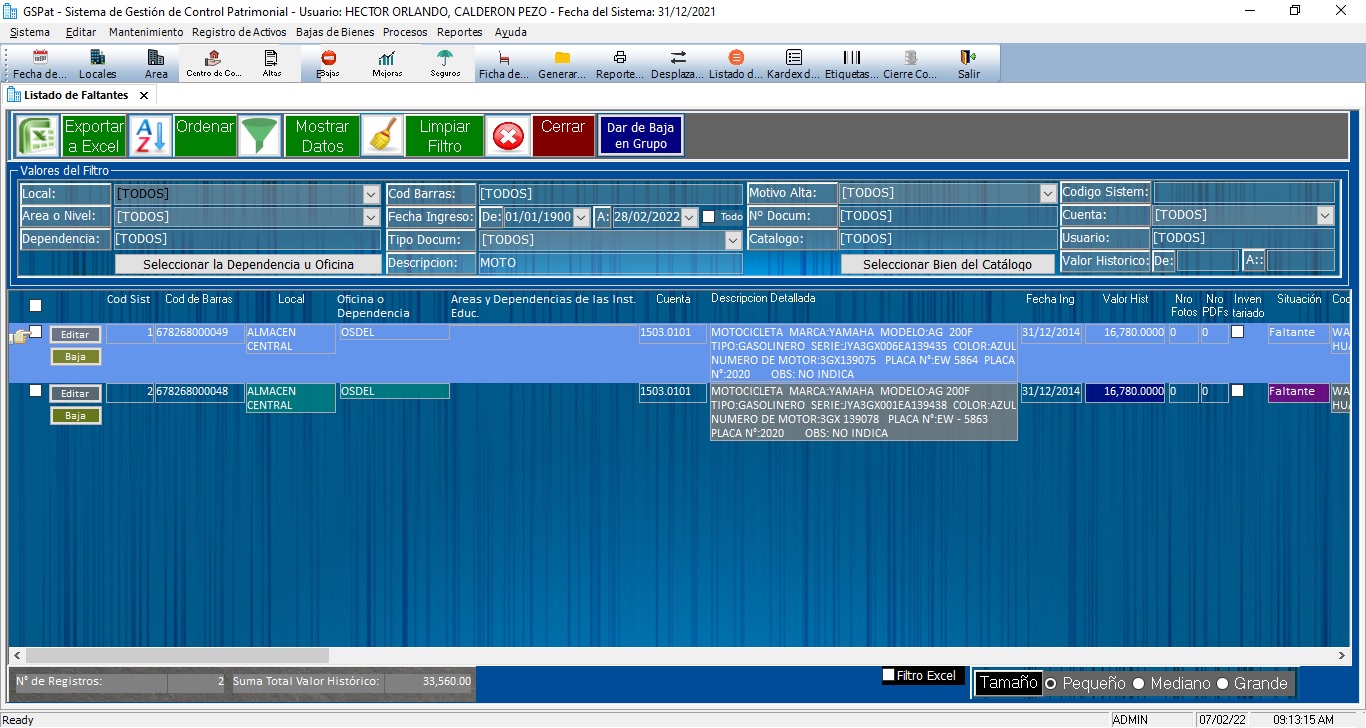The height and width of the screenshot is (728, 1366).
Task: Open the Centro de Costo toolbar icon
Action: tap(213, 64)
